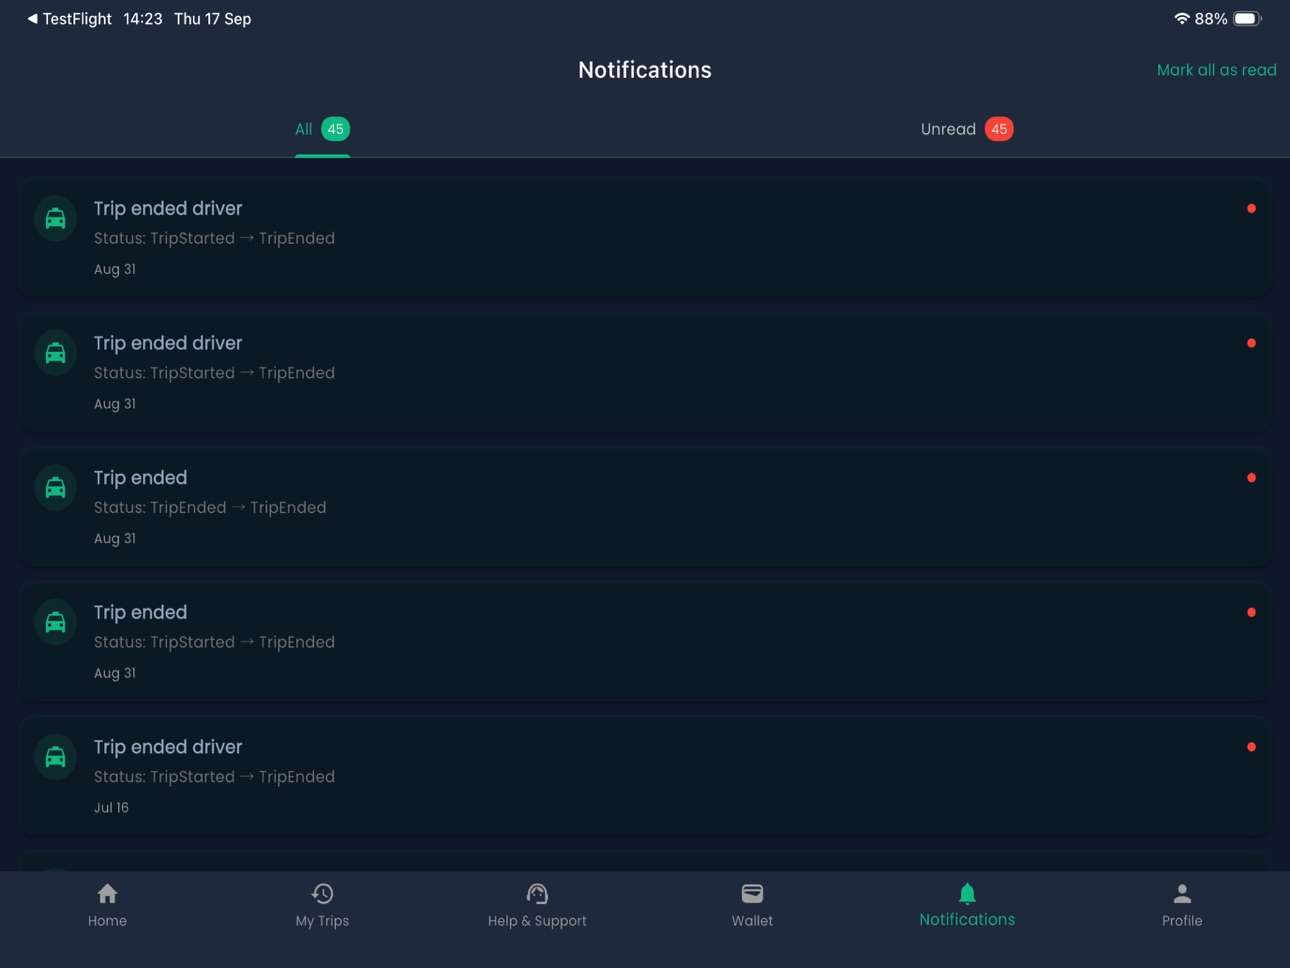Screen dimensions: 1290x968
Task: Open the Wallet icon
Action: (x=752, y=893)
